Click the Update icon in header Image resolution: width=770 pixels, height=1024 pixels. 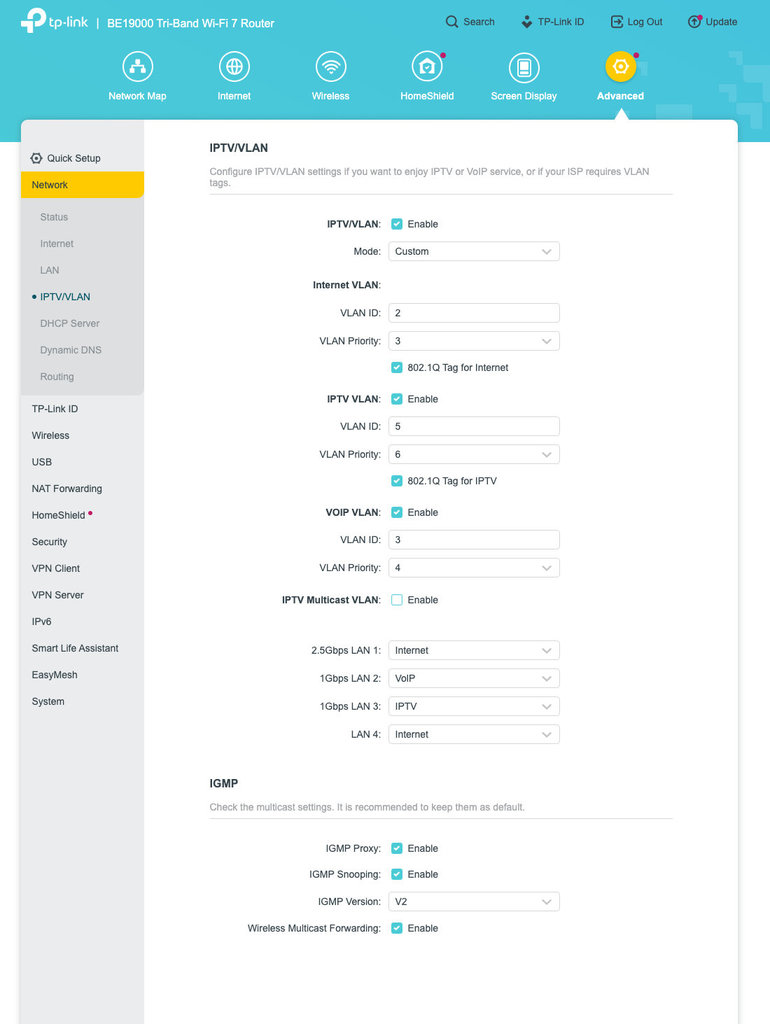point(694,22)
